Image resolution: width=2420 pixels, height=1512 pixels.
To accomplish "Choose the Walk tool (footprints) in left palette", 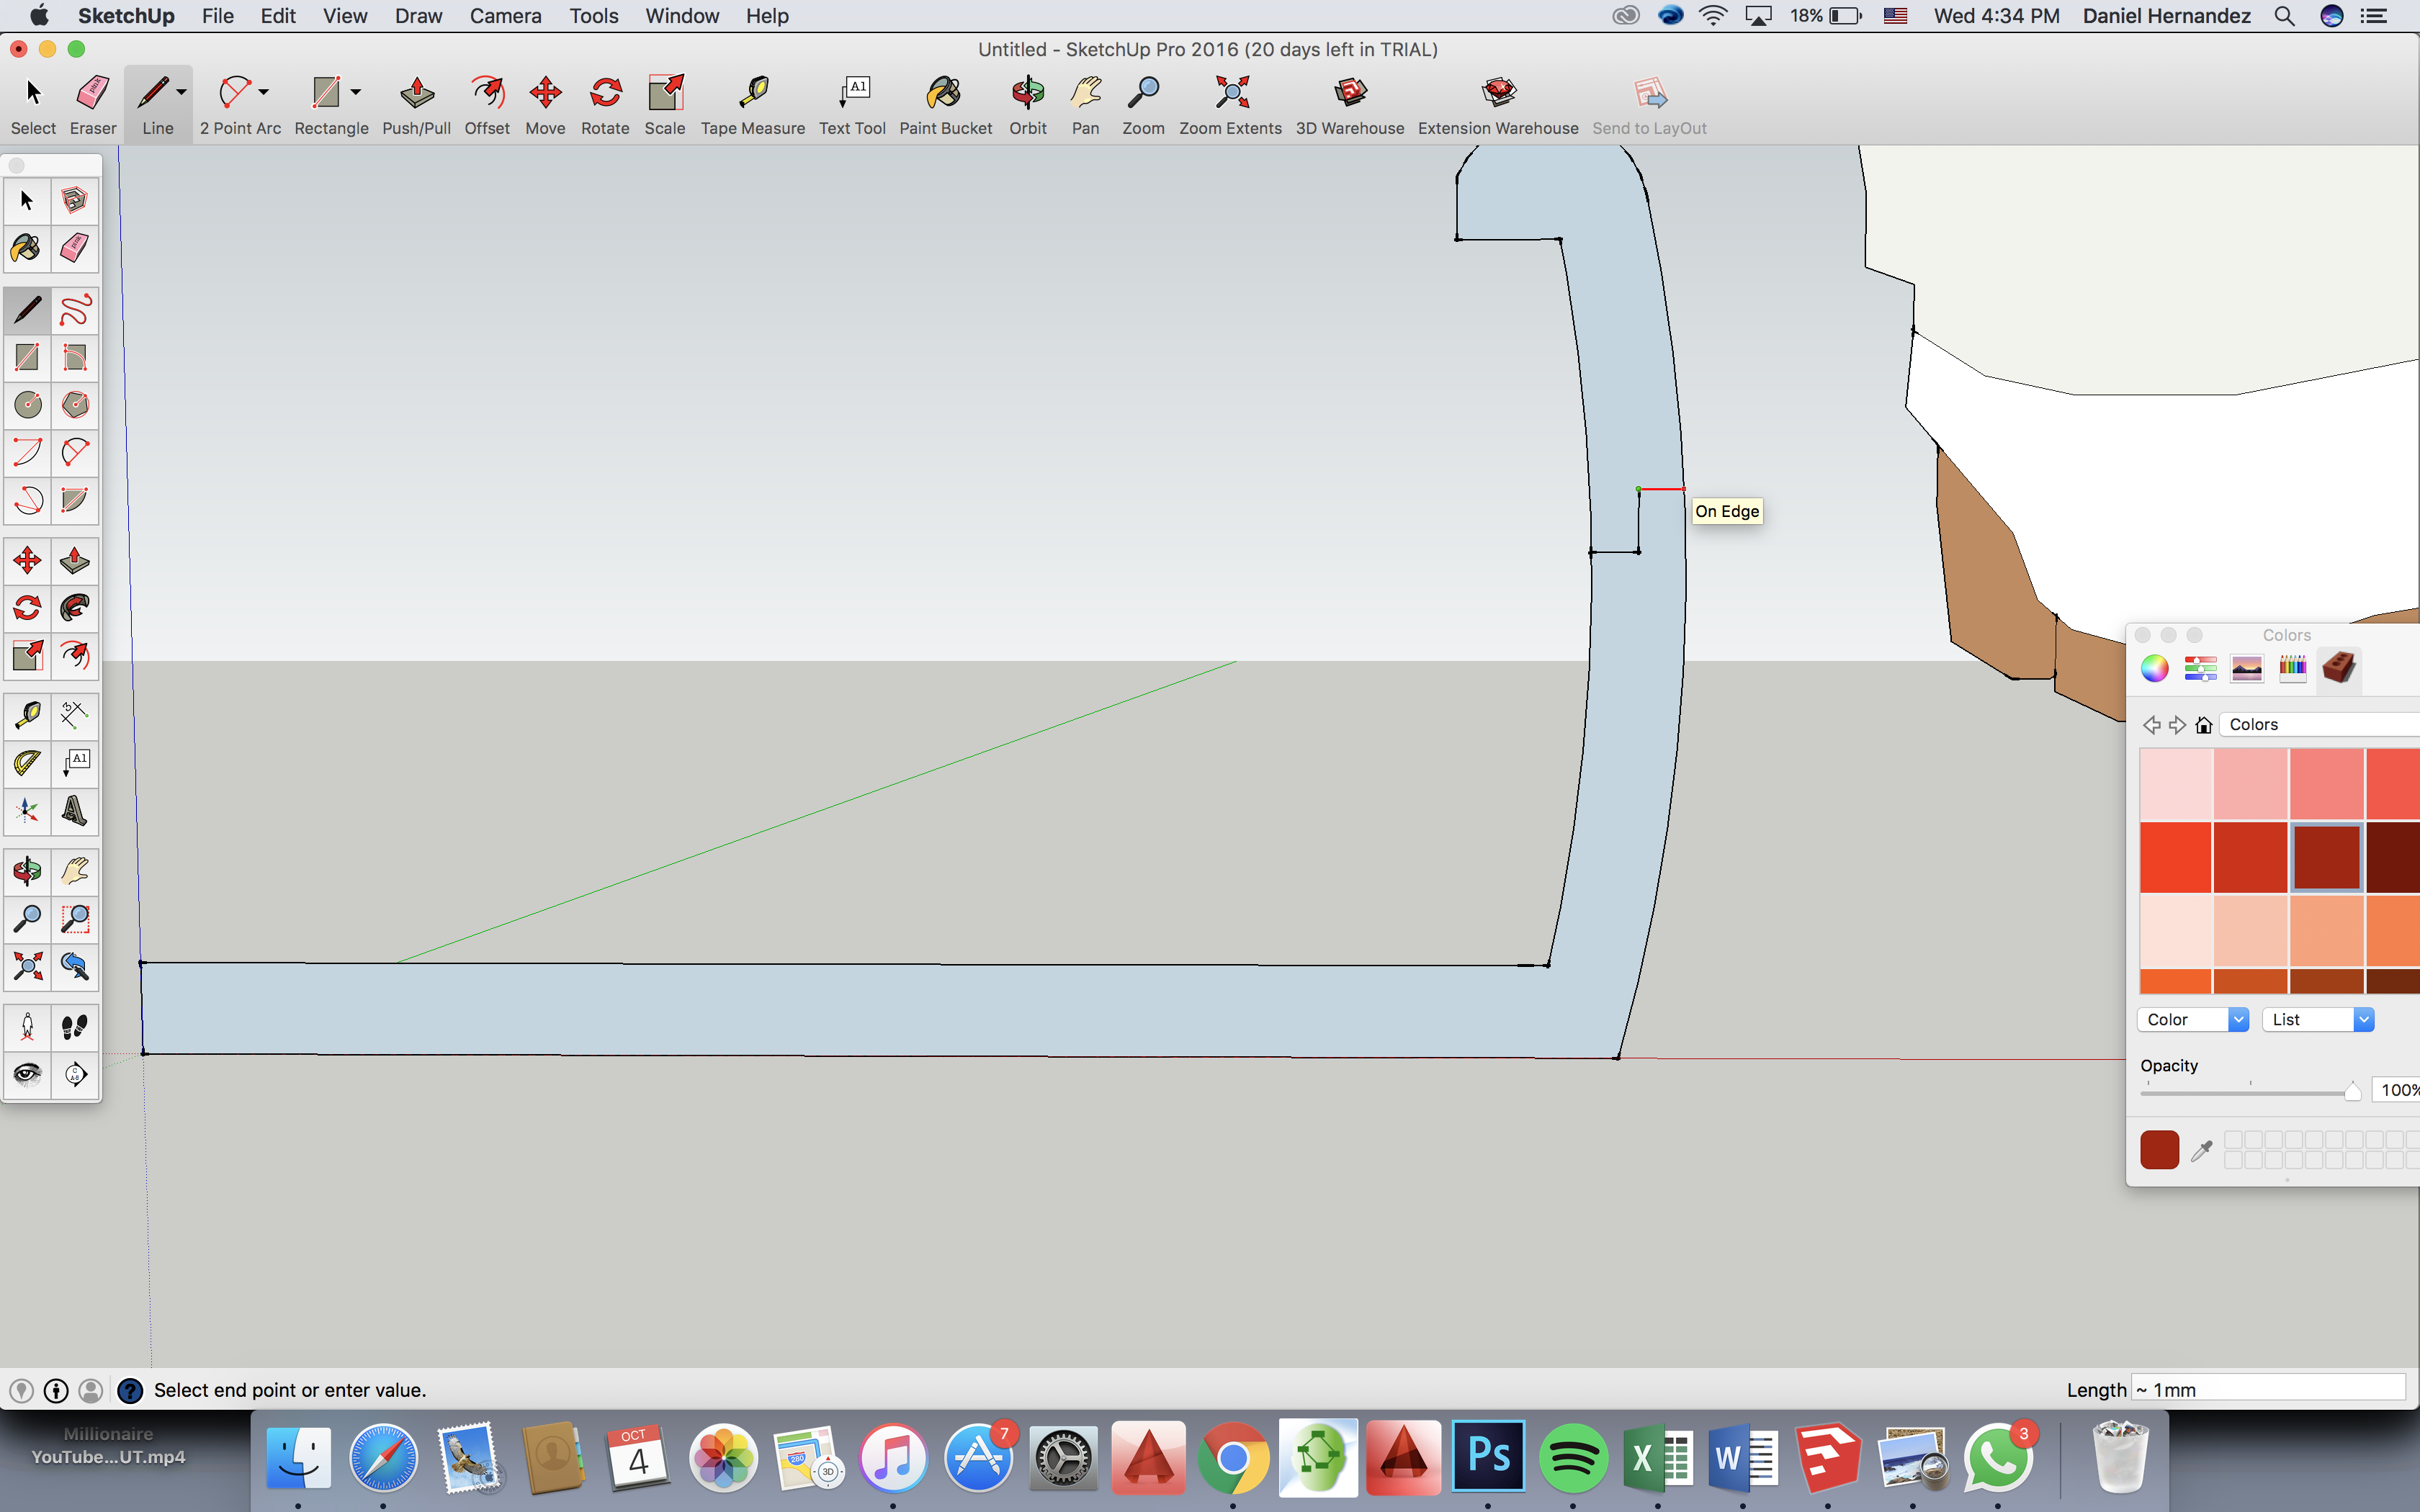I will 75,1027.
